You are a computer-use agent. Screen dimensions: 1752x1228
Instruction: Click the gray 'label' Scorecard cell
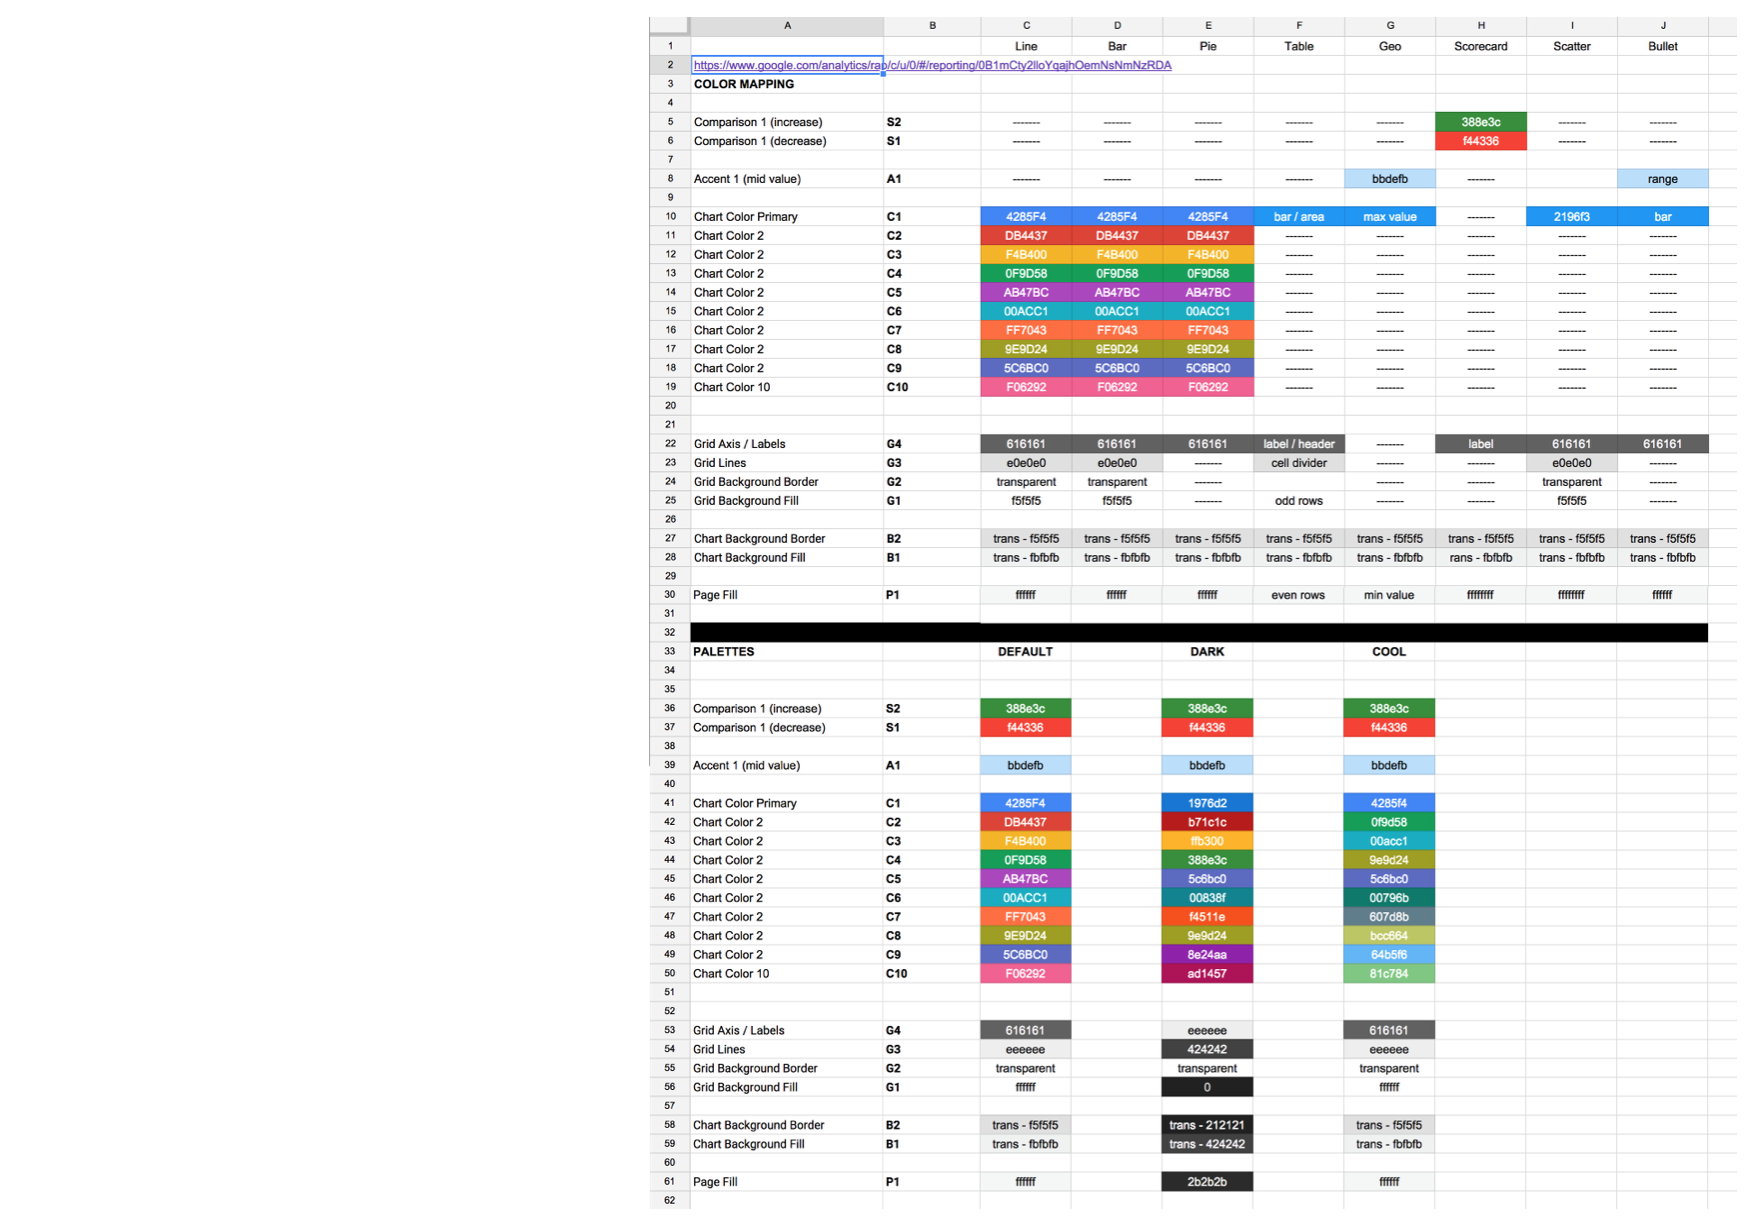pos(1481,444)
